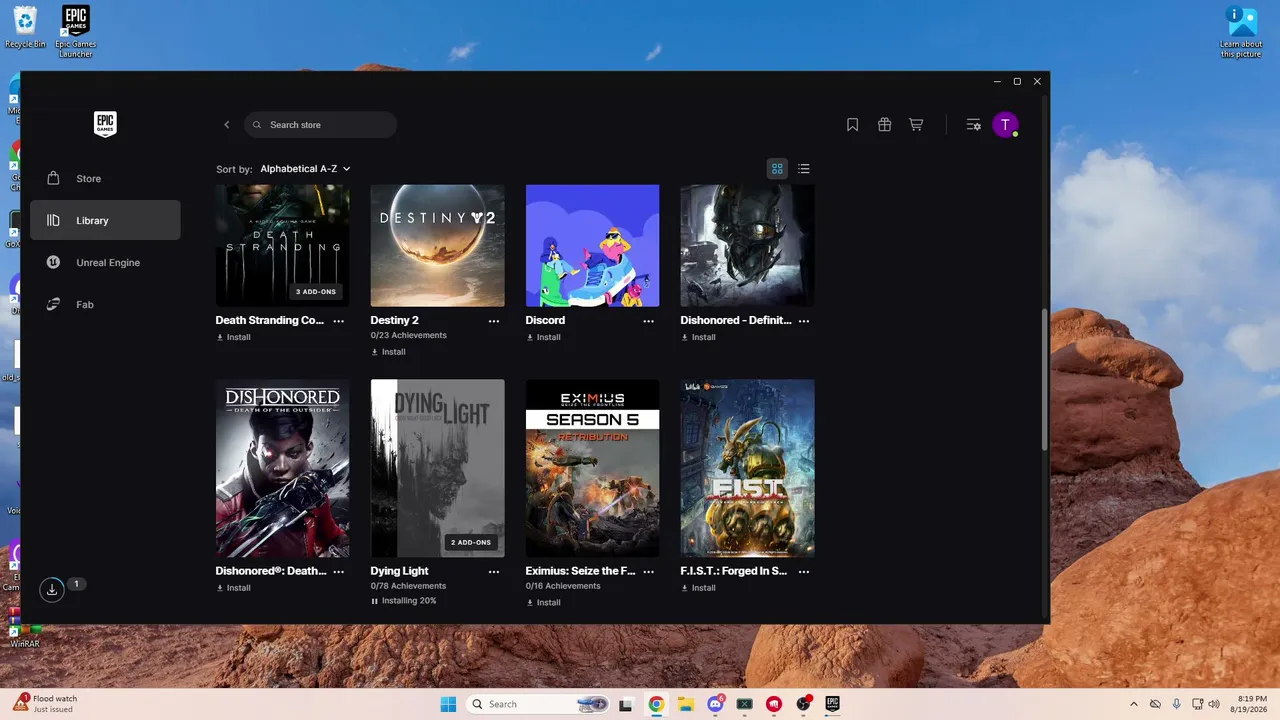Open the Dying Light cover thumbnail
Image resolution: width=1280 pixels, height=720 pixels.
click(x=438, y=468)
